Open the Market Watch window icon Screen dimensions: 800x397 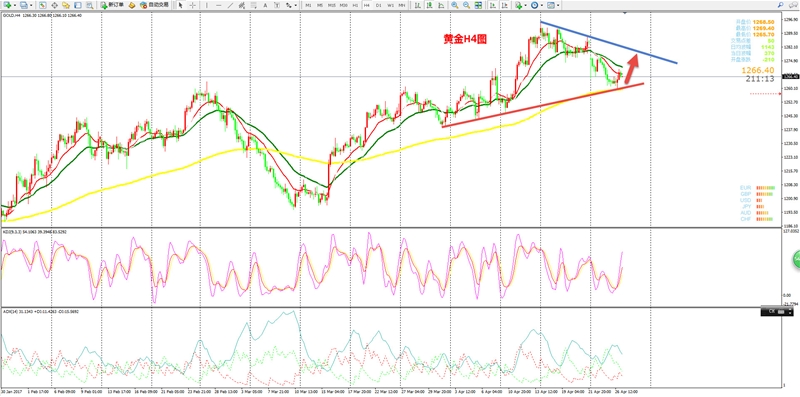coord(42,5)
